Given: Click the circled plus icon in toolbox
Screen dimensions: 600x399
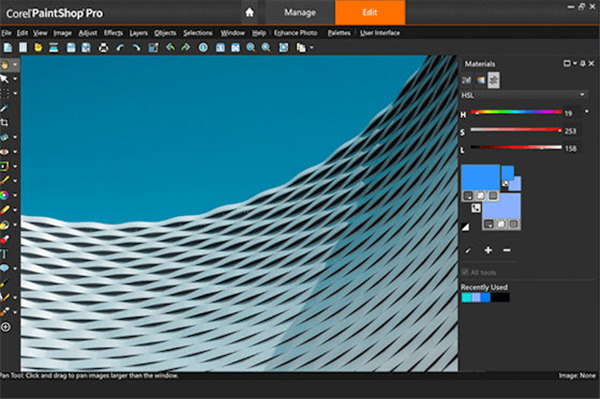Looking at the screenshot, I should [5, 327].
